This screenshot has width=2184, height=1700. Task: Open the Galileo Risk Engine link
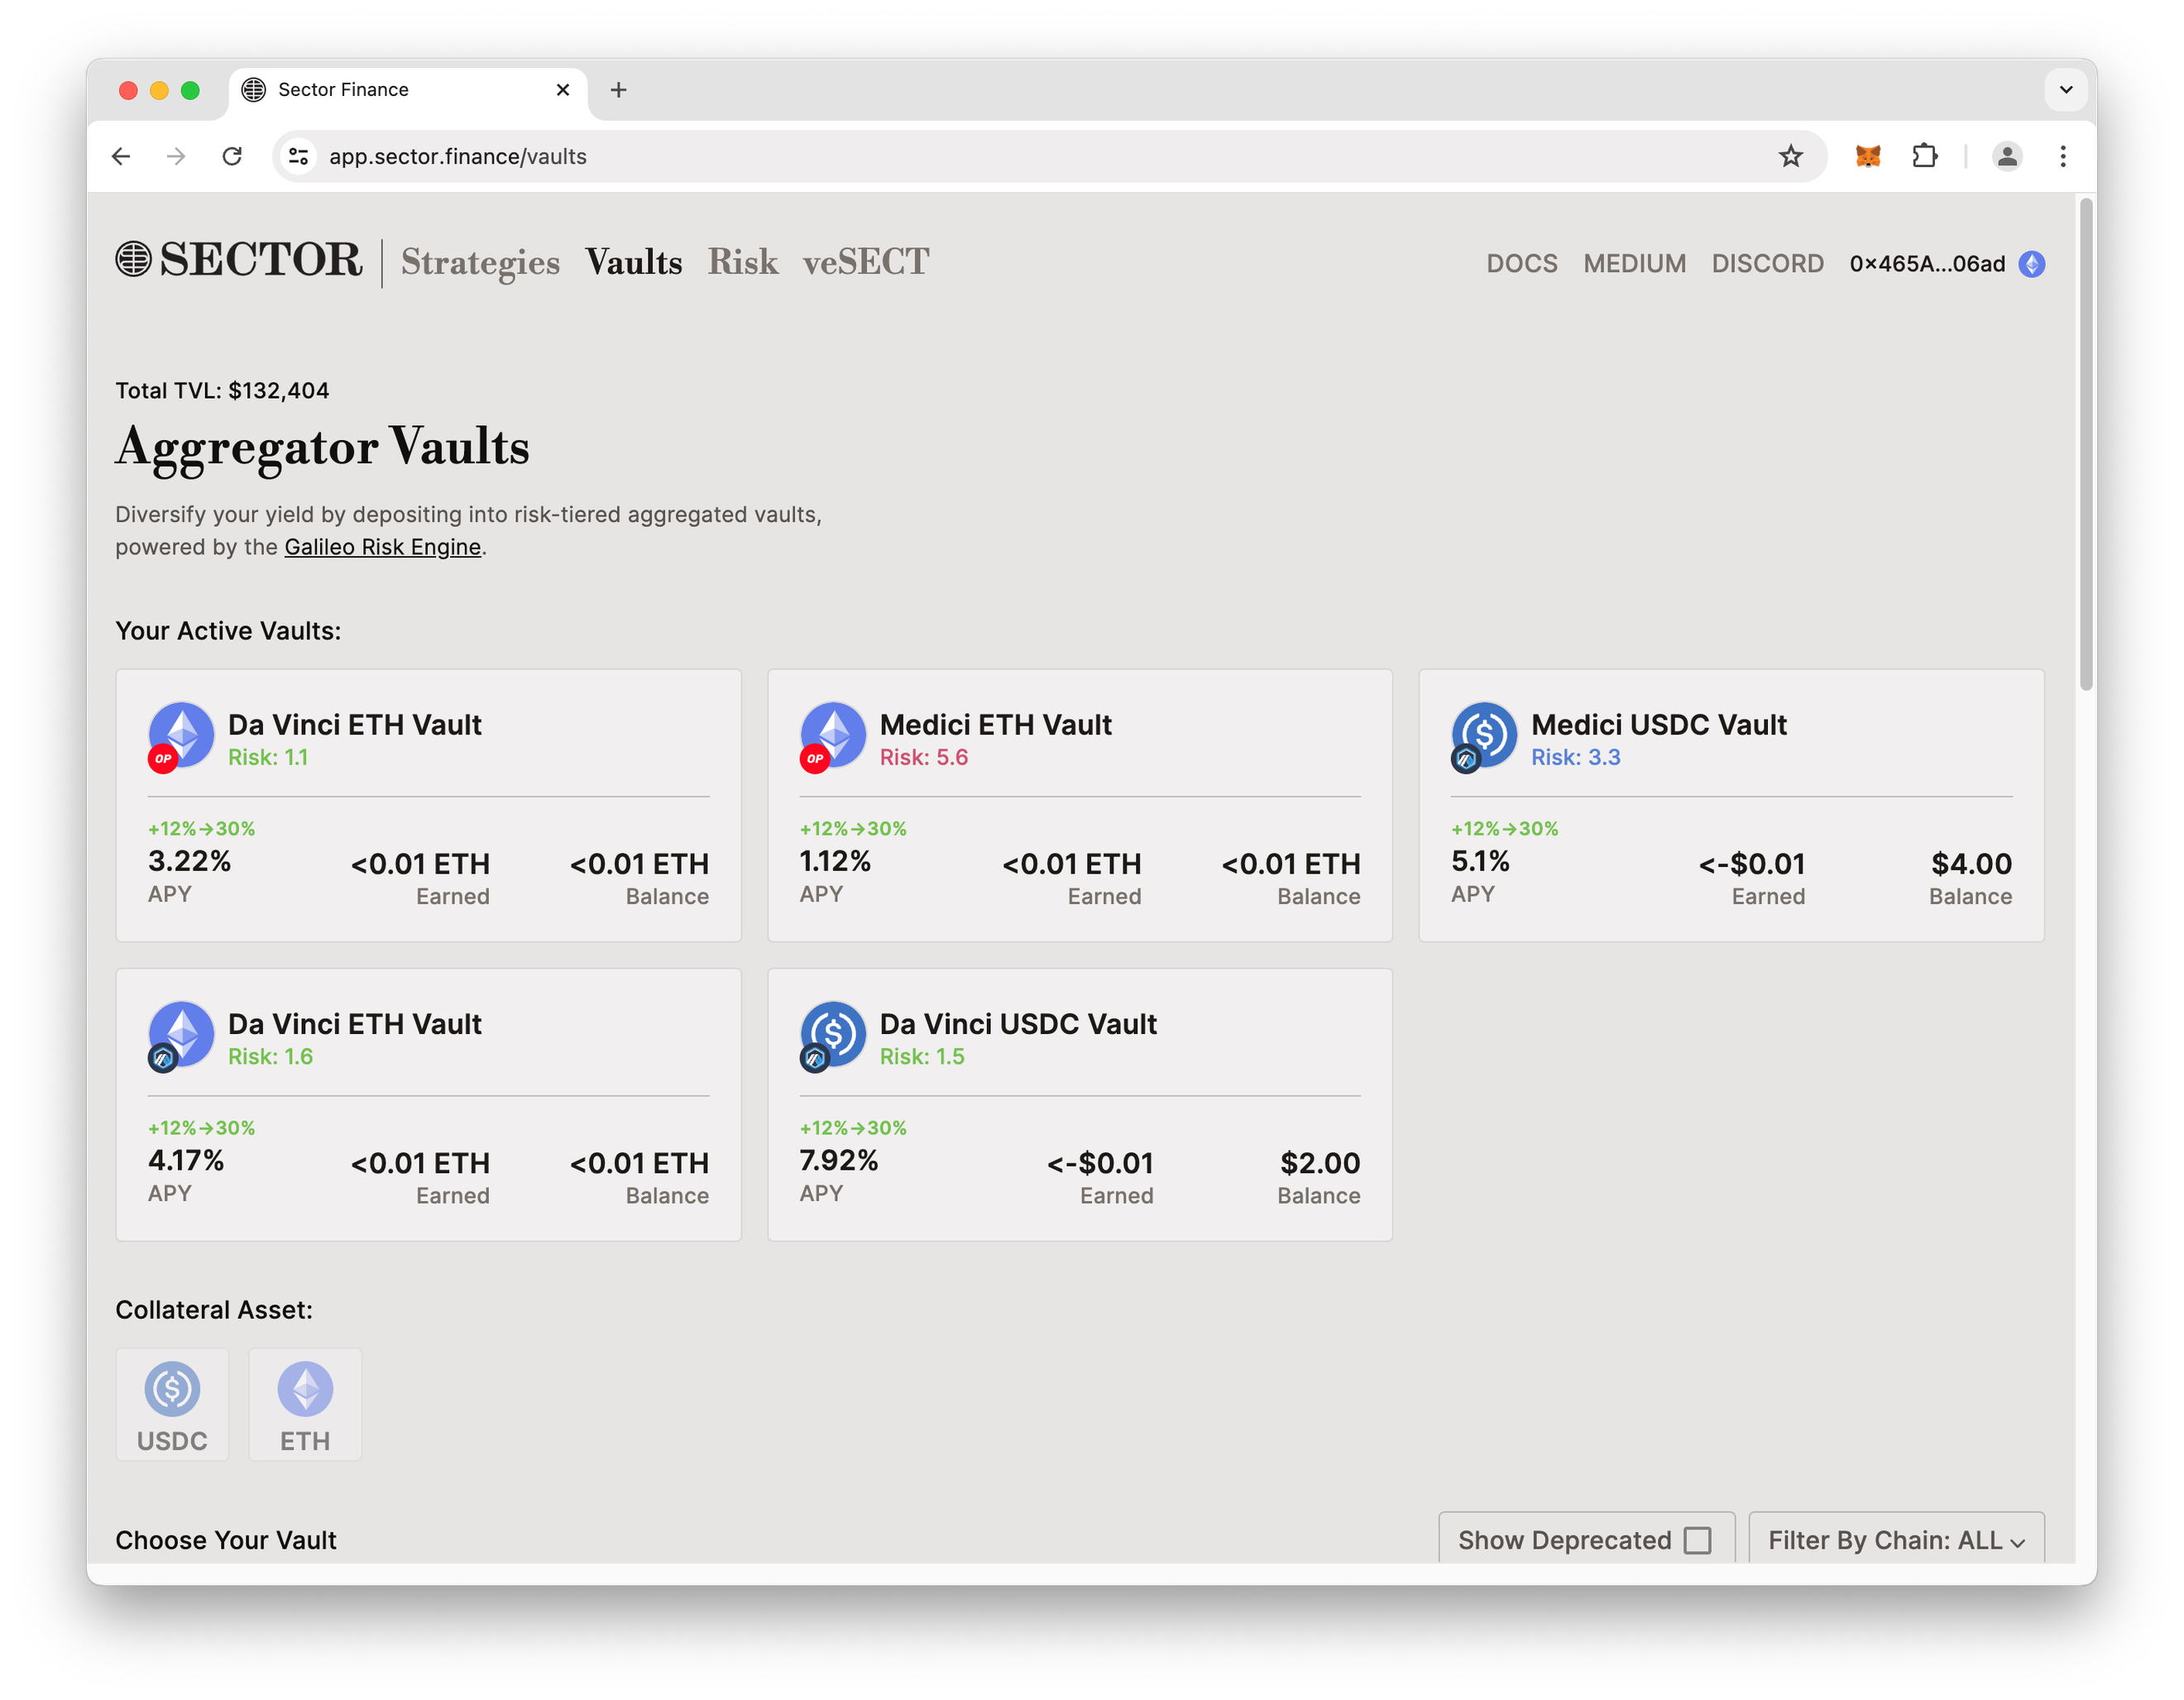click(382, 547)
